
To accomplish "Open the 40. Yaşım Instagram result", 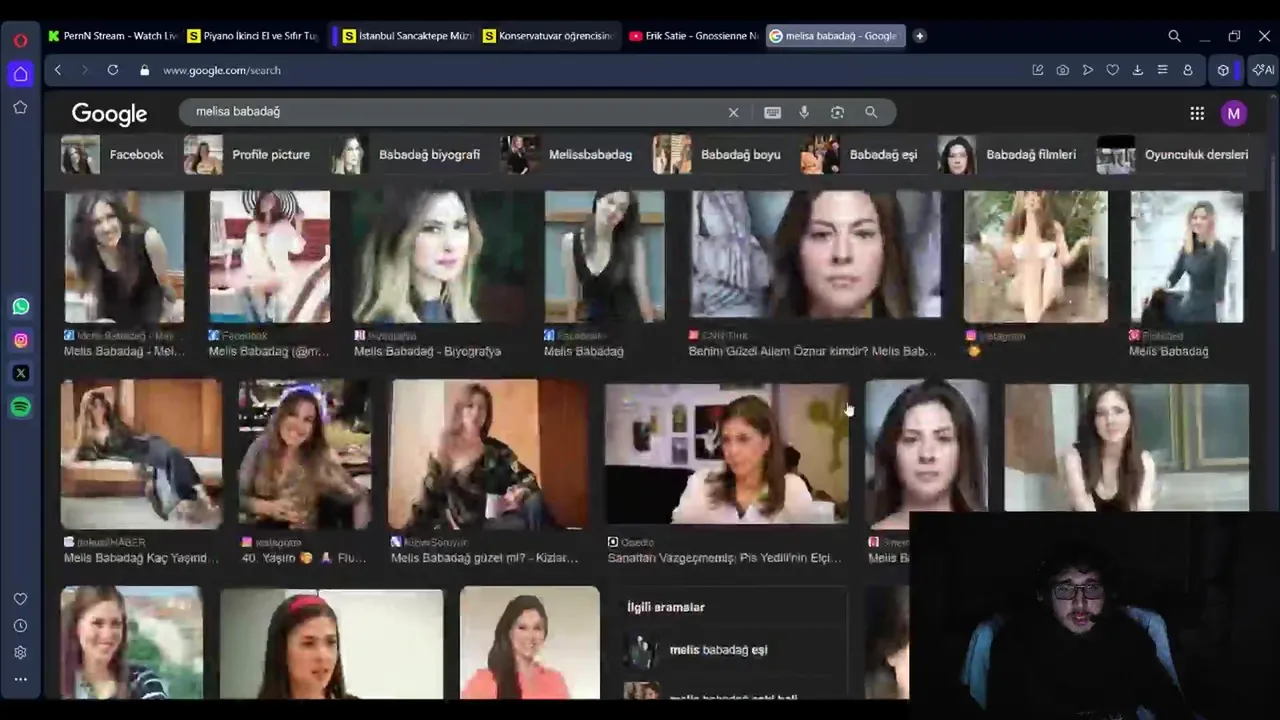I will (304, 558).
